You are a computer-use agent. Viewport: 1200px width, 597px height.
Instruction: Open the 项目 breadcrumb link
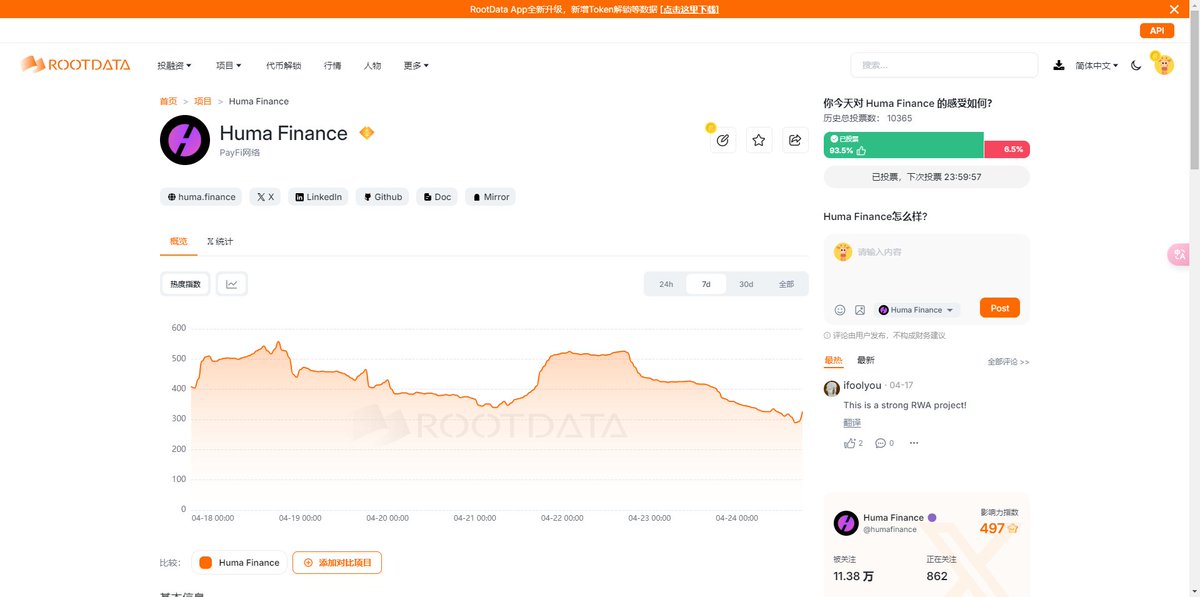click(203, 101)
